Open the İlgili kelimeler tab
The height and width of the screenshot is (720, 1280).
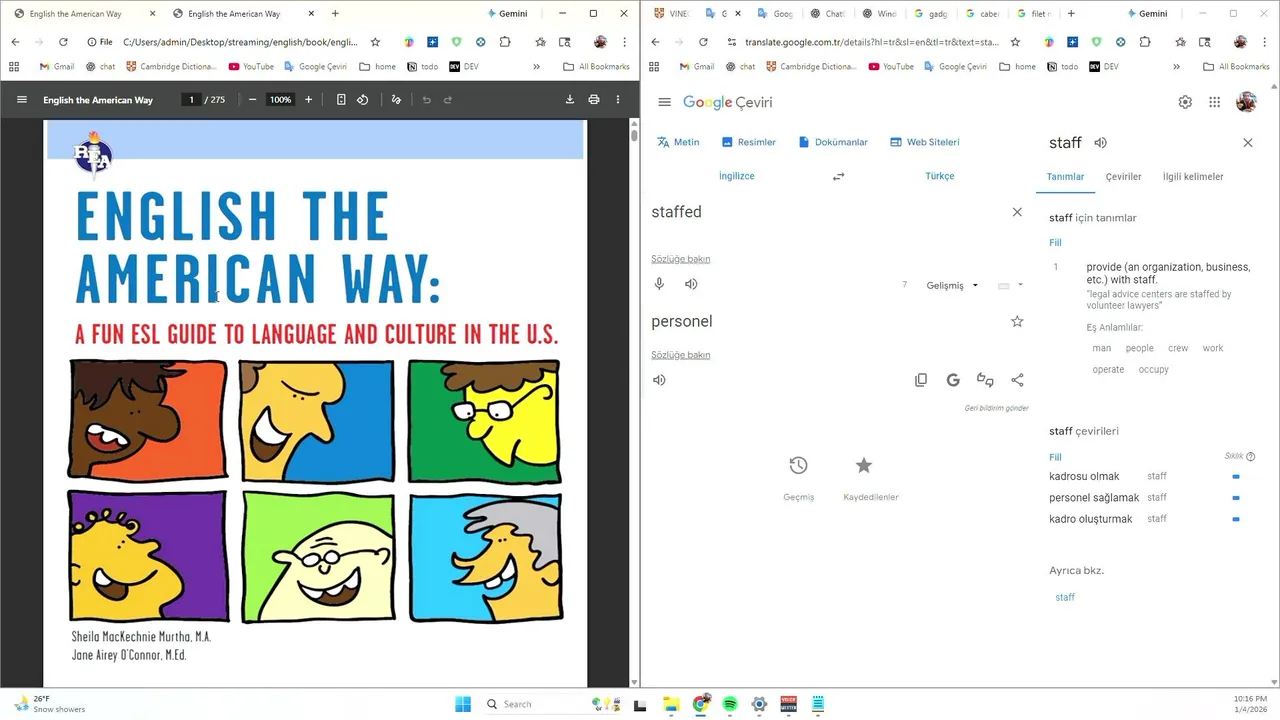click(1193, 177)
